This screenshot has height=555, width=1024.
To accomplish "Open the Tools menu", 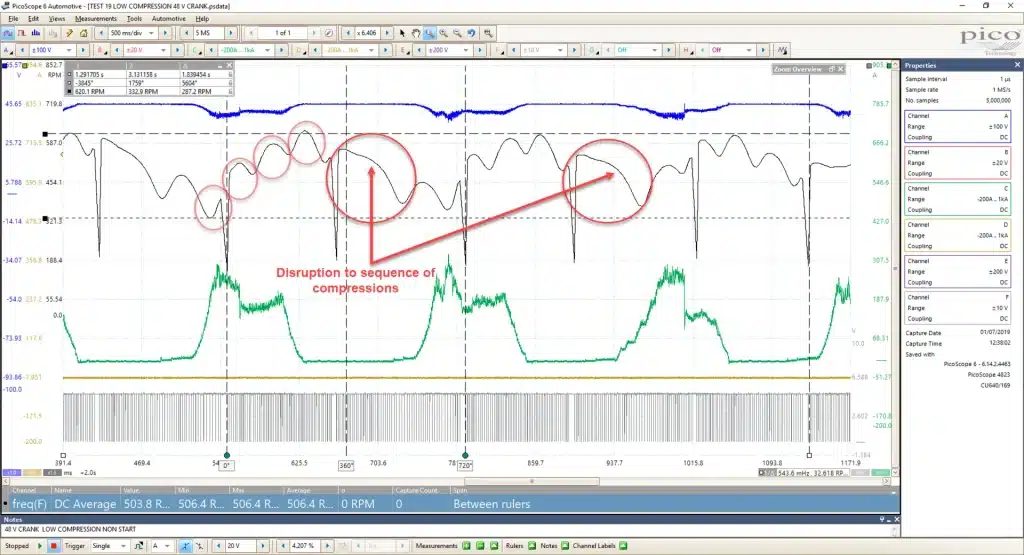I will pyautogui.click(x=134, y=19).
